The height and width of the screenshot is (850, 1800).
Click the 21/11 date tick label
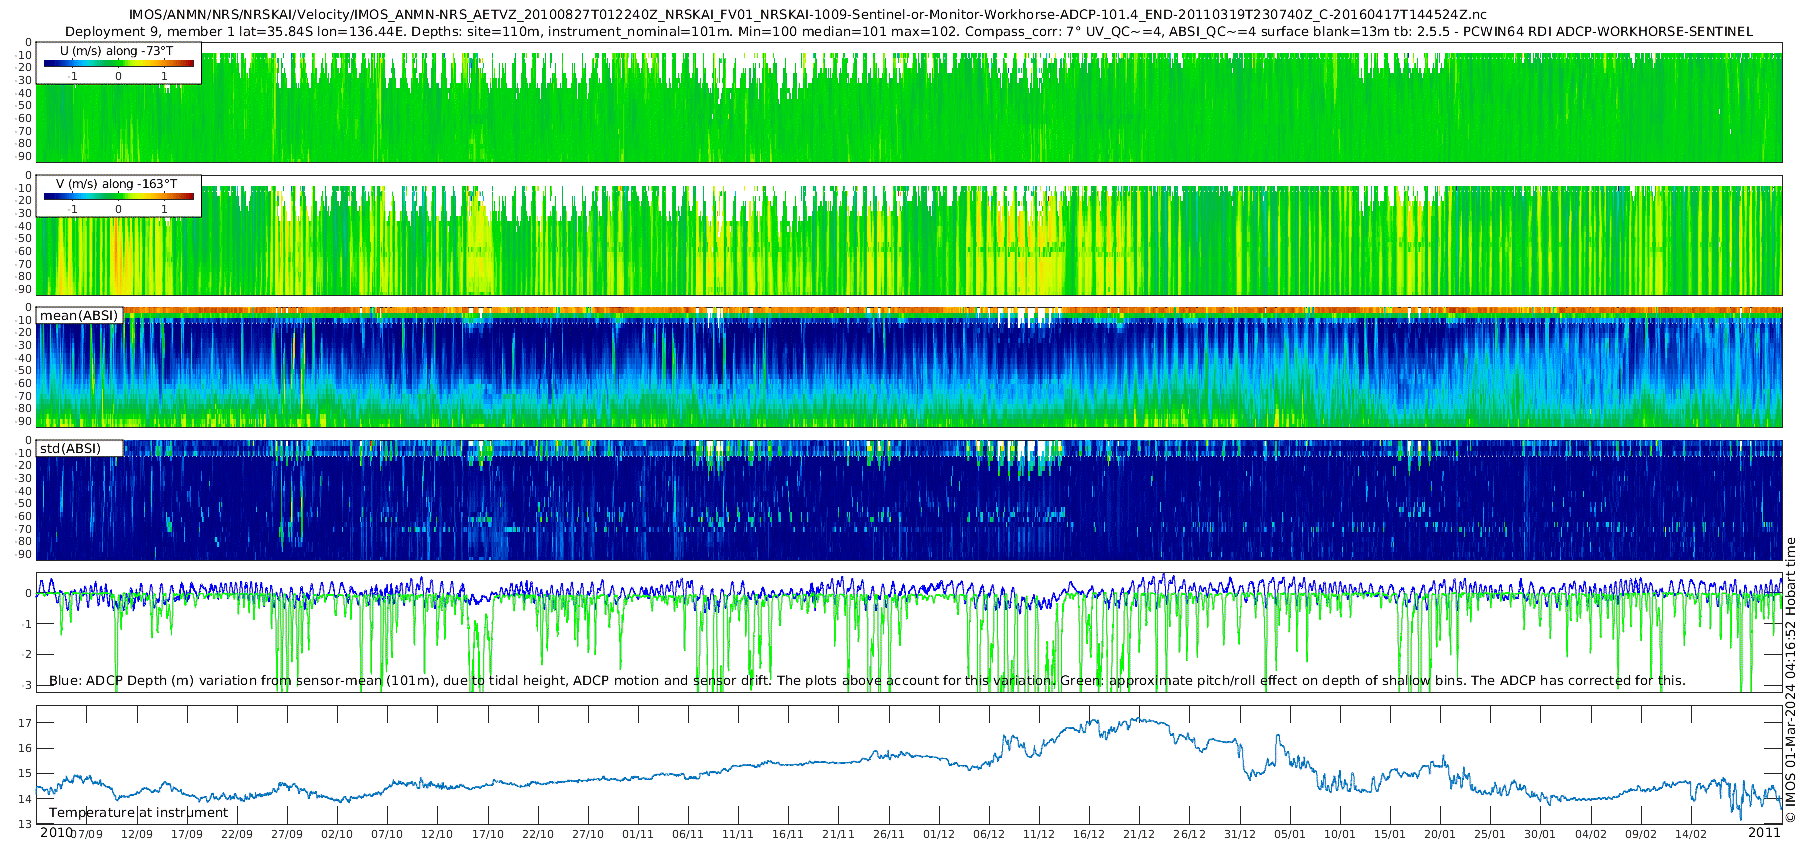point(838,834)
